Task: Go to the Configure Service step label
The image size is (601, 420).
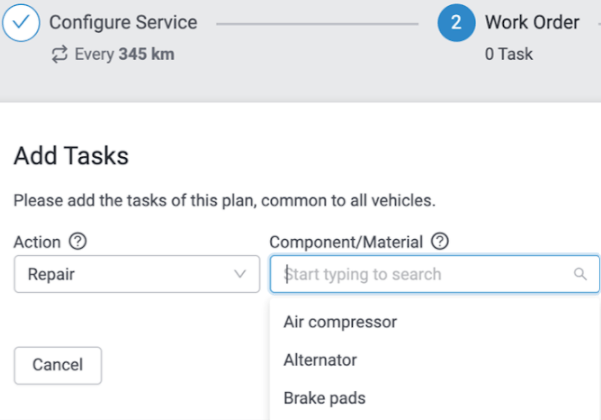Action: click(123, 22)
